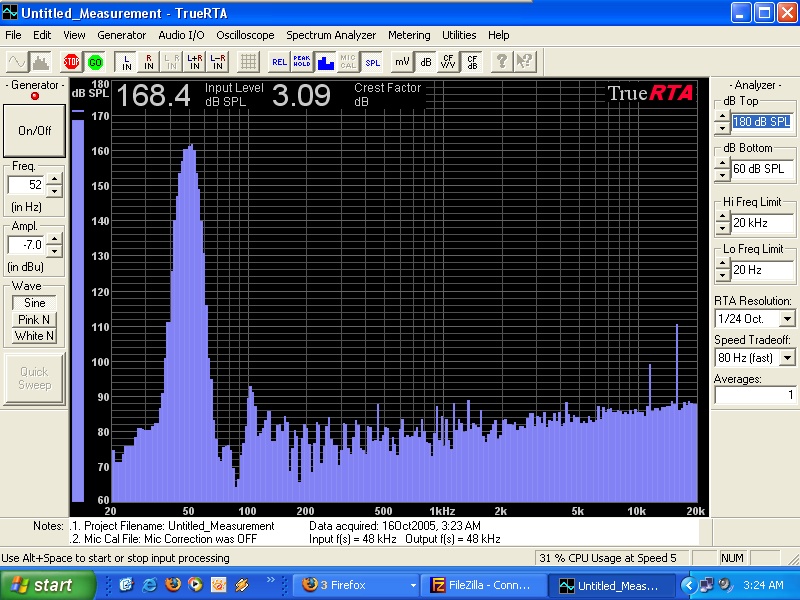This screenshot has width=800, height=600.
Task: Select crest factor V/V icon
Action: pyautogui.click(x=448, y=62)
